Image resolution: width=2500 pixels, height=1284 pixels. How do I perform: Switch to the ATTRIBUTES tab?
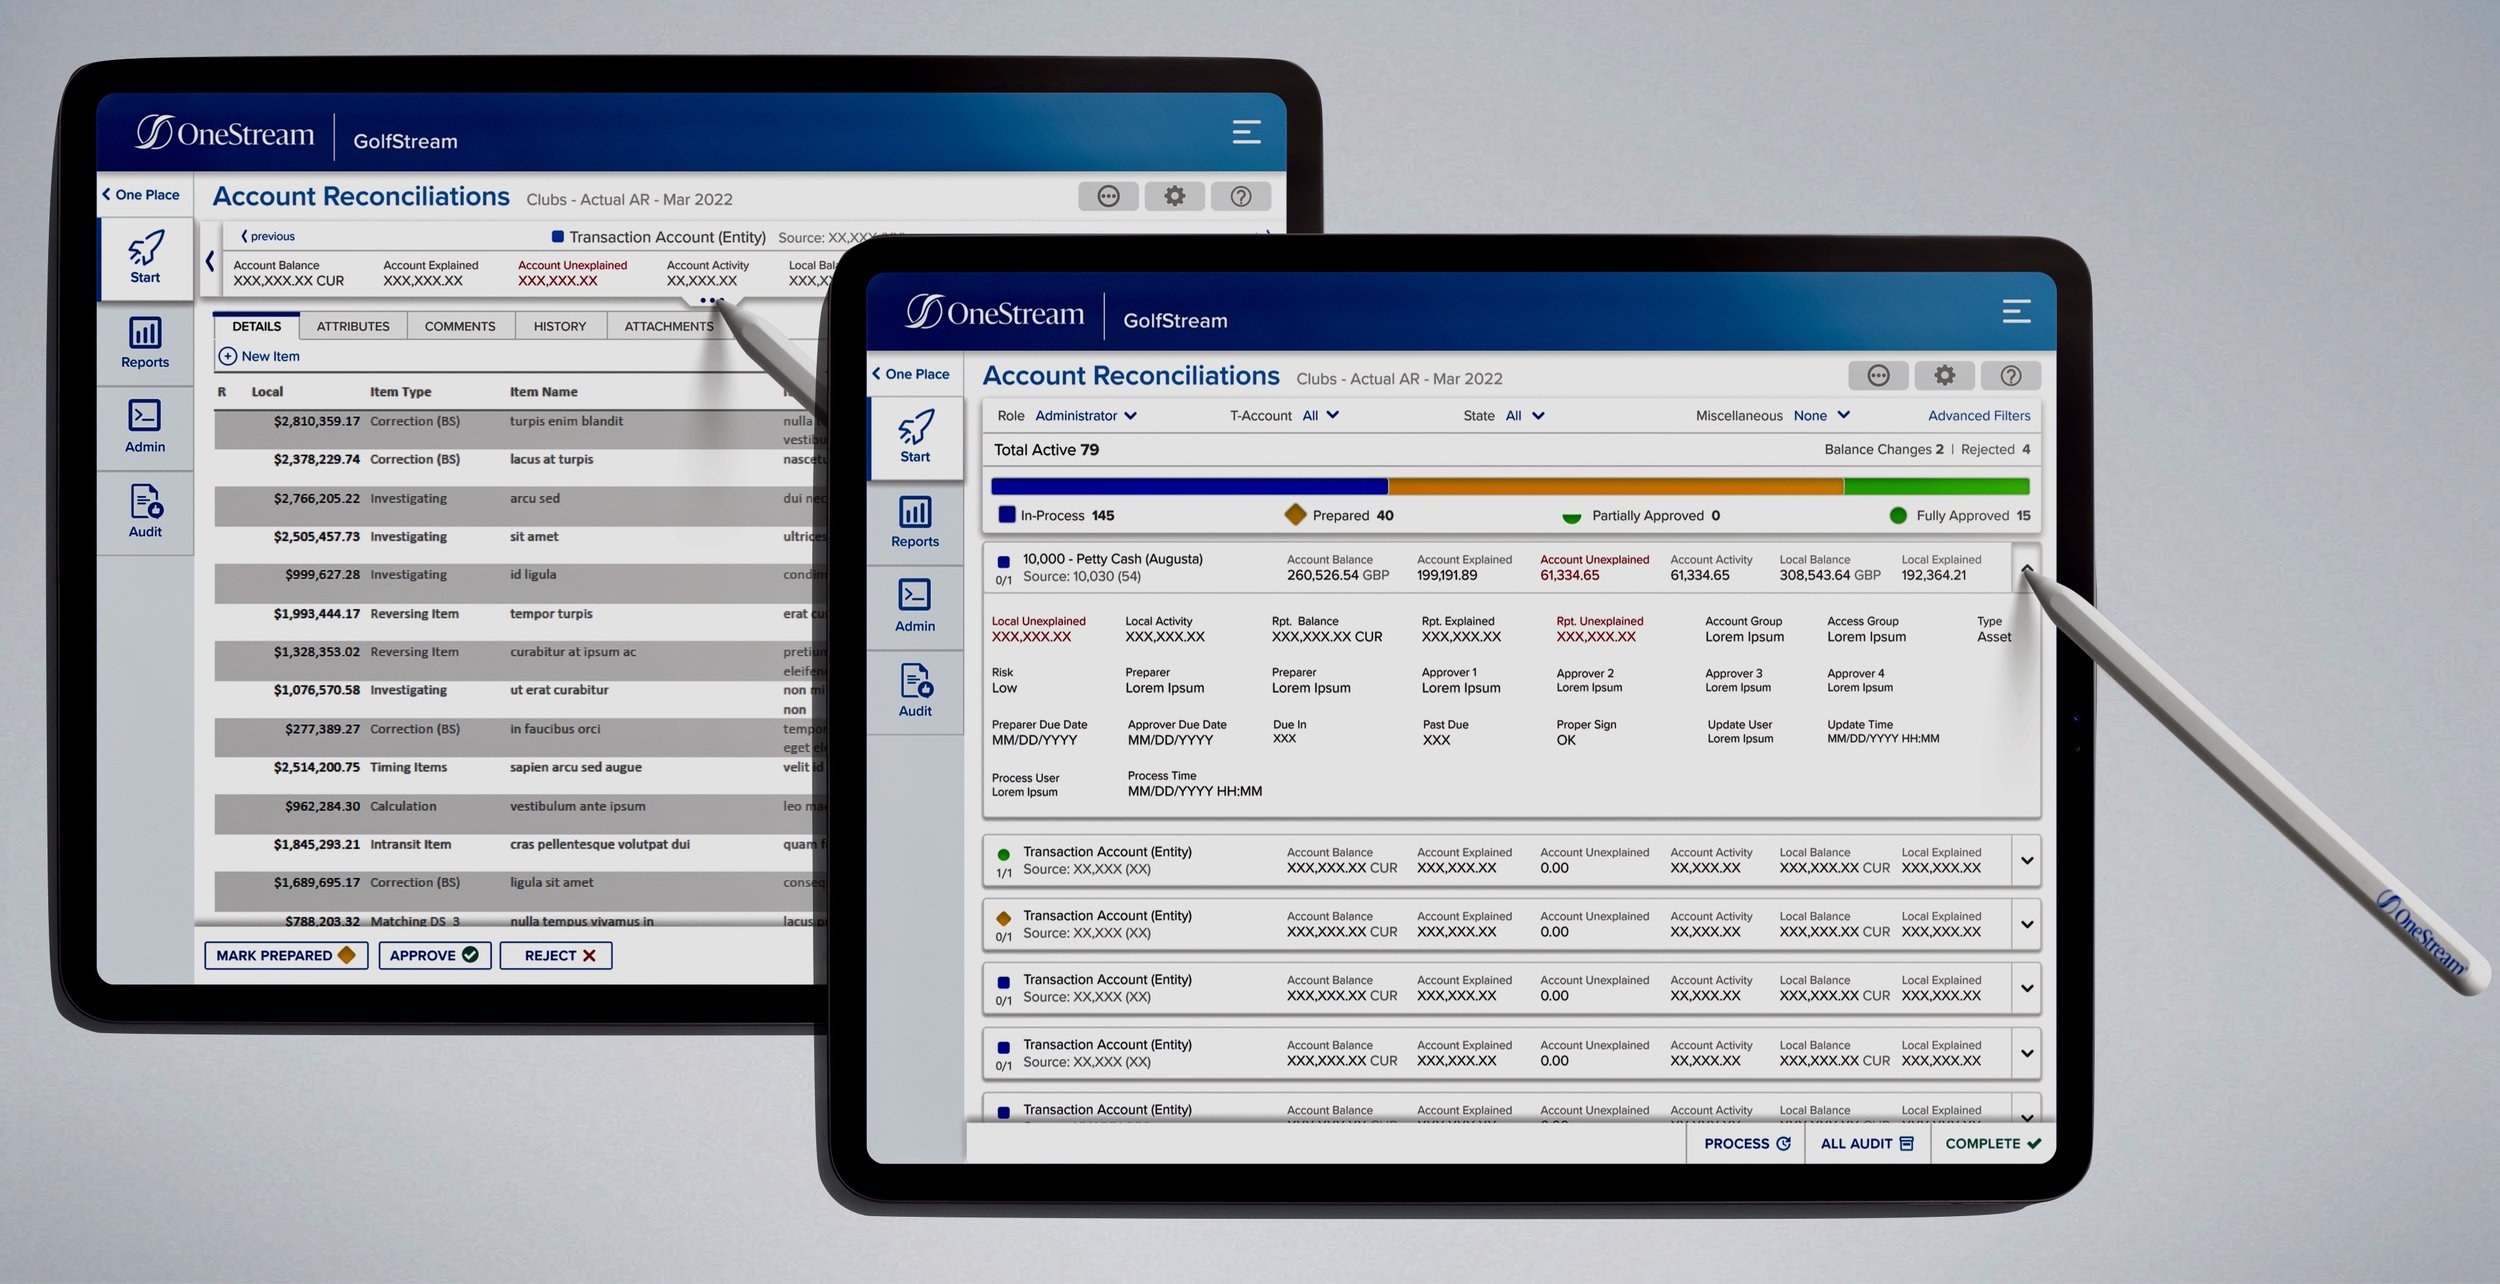(x=353, y=326)
